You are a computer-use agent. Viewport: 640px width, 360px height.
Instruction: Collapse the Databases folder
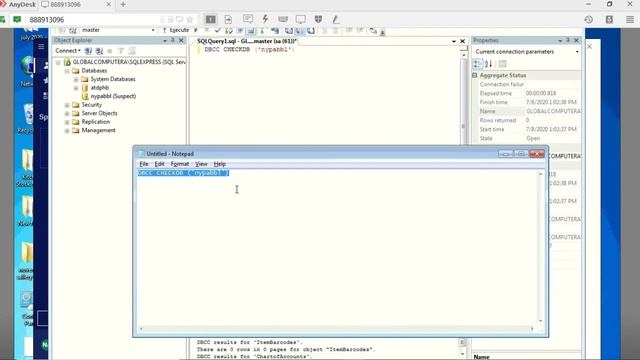[67, 71]
